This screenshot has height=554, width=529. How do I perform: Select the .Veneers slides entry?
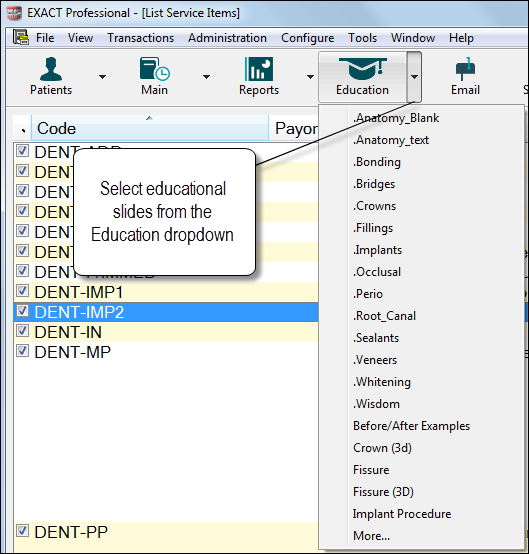375,360
